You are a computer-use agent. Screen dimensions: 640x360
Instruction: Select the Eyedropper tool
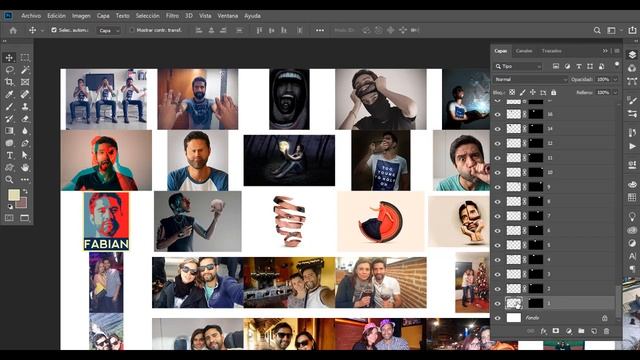pyautogui.click(x=9, y=94)
